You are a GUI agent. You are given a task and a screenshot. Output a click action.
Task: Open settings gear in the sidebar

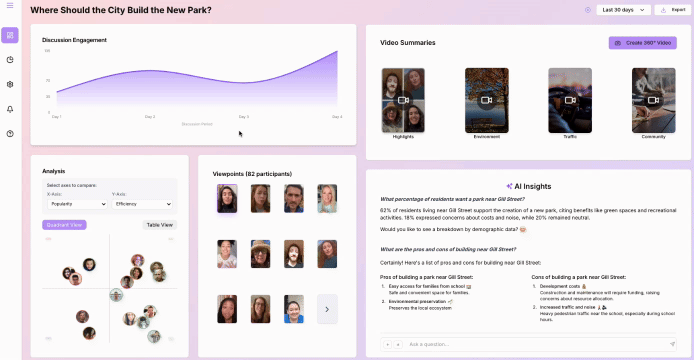(x=10, y=84)
